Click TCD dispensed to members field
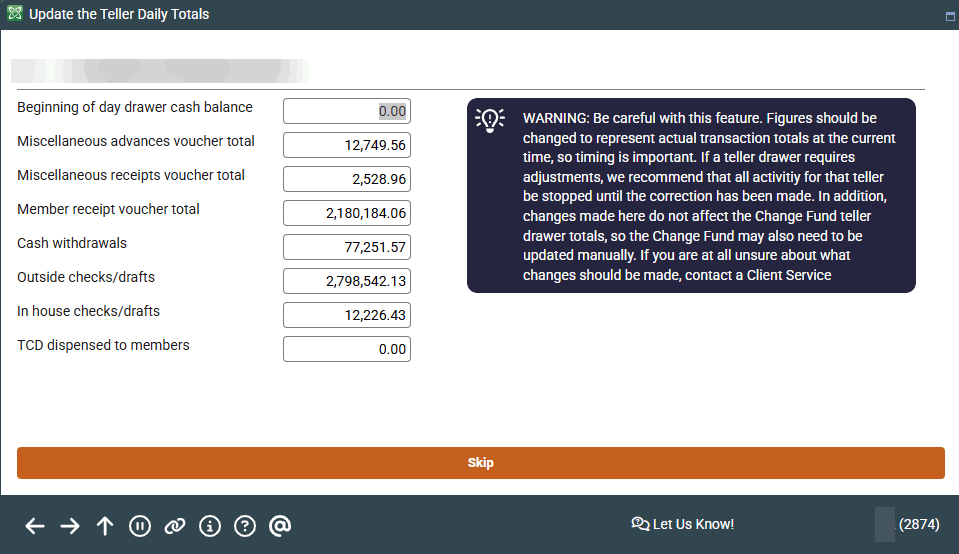This screenshot has width=959, height=554. coord(347,349)
